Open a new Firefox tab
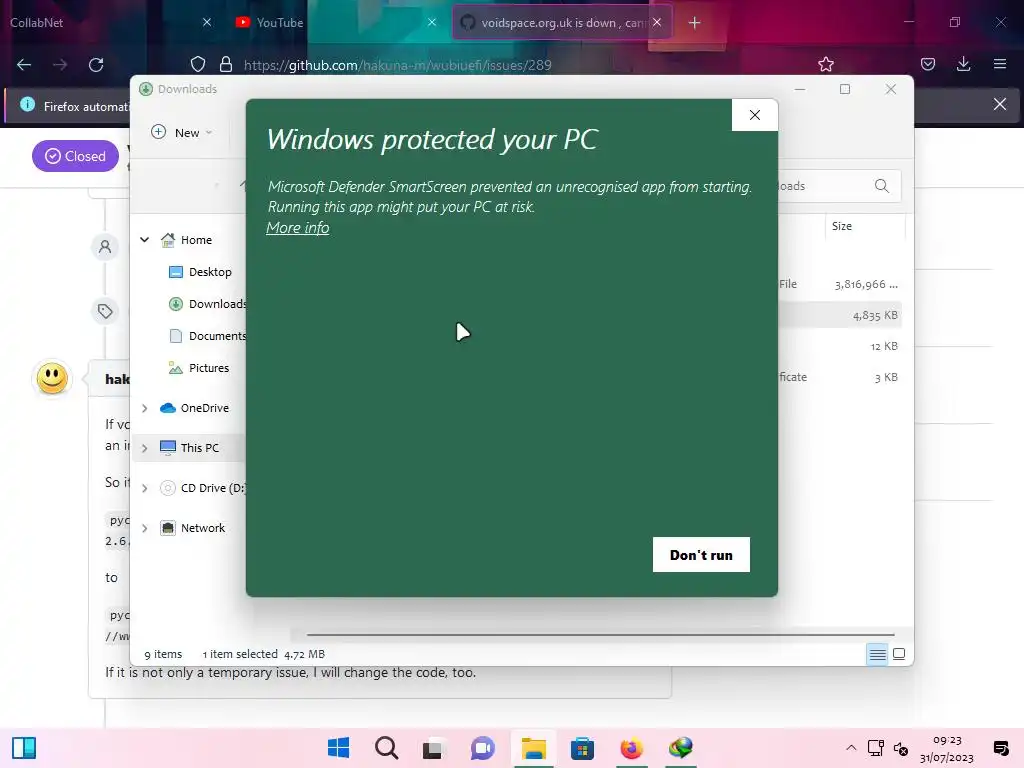The image size is (1024, 768). pos(694,23)
